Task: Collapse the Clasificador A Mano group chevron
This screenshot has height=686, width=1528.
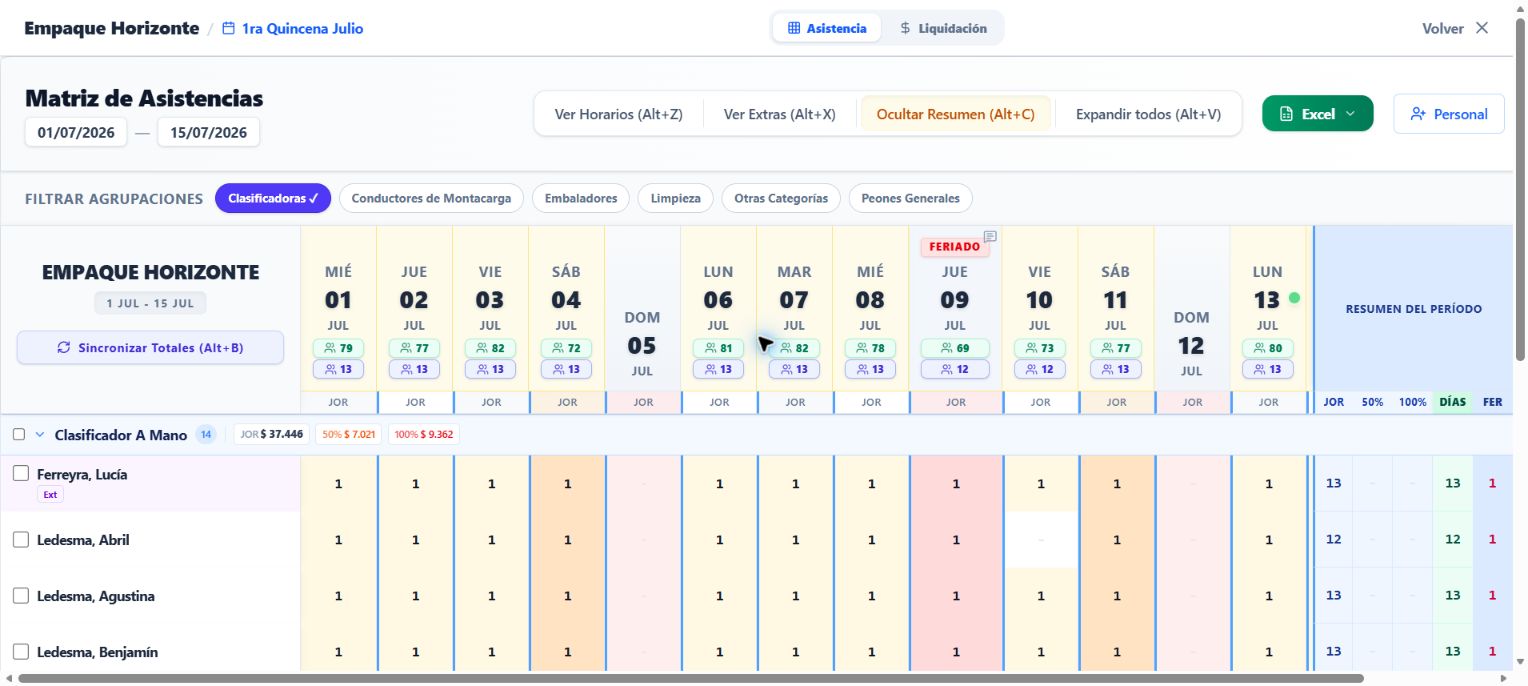Action: point(40,434)
